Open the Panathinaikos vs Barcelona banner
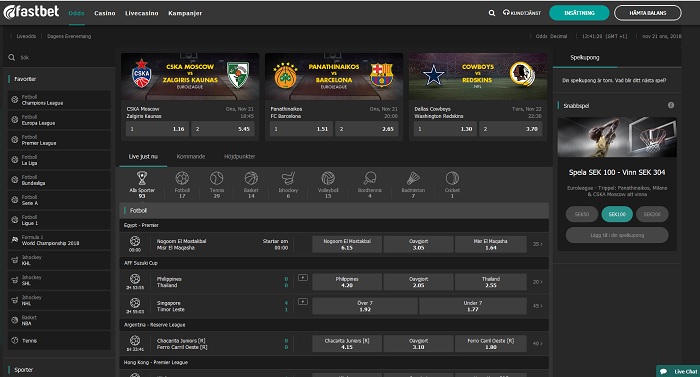700x377 pixels. click(334, 76)
